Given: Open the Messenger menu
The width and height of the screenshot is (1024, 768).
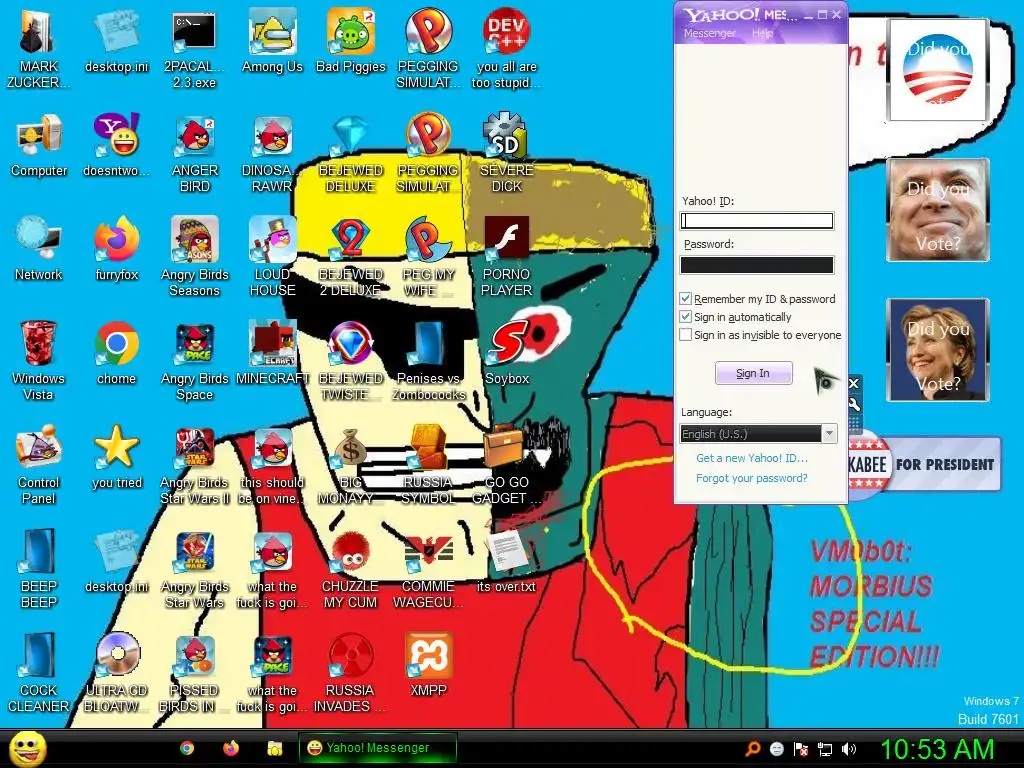Looking at the screenshot, I should click(709, 33).
